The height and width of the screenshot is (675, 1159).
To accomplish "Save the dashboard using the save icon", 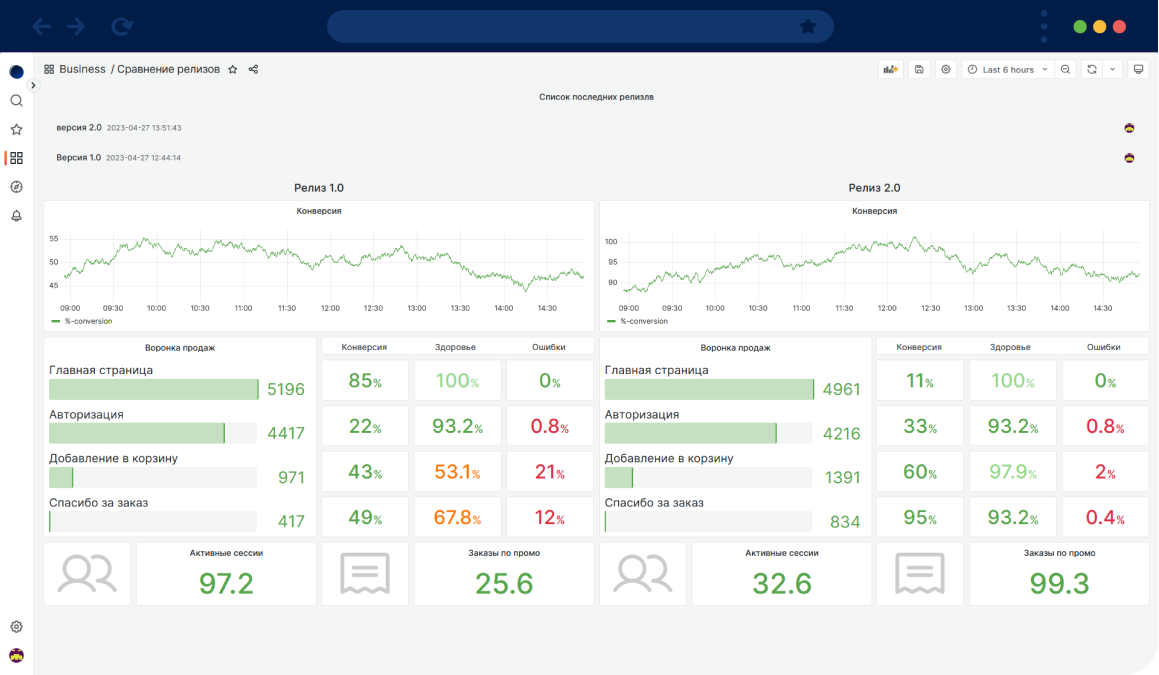I will coord(919,69).
